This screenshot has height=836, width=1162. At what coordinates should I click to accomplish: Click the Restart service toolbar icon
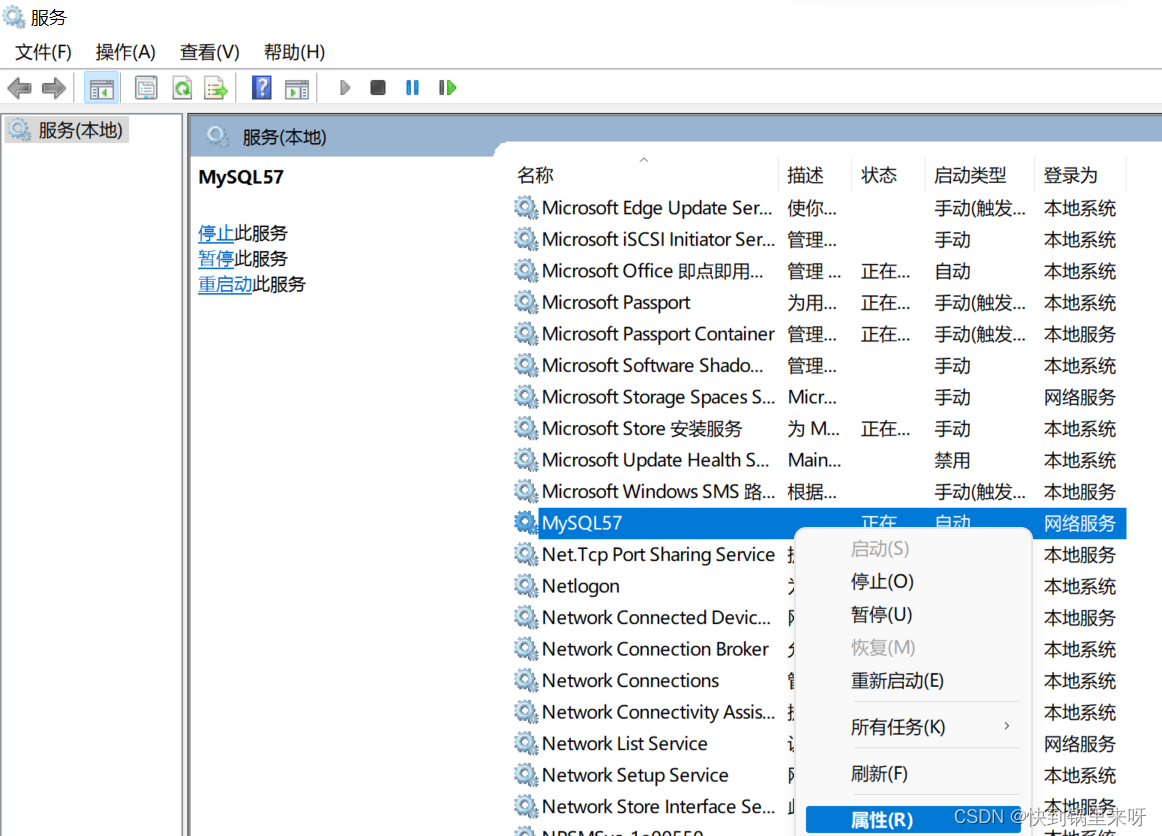[448, 87]
